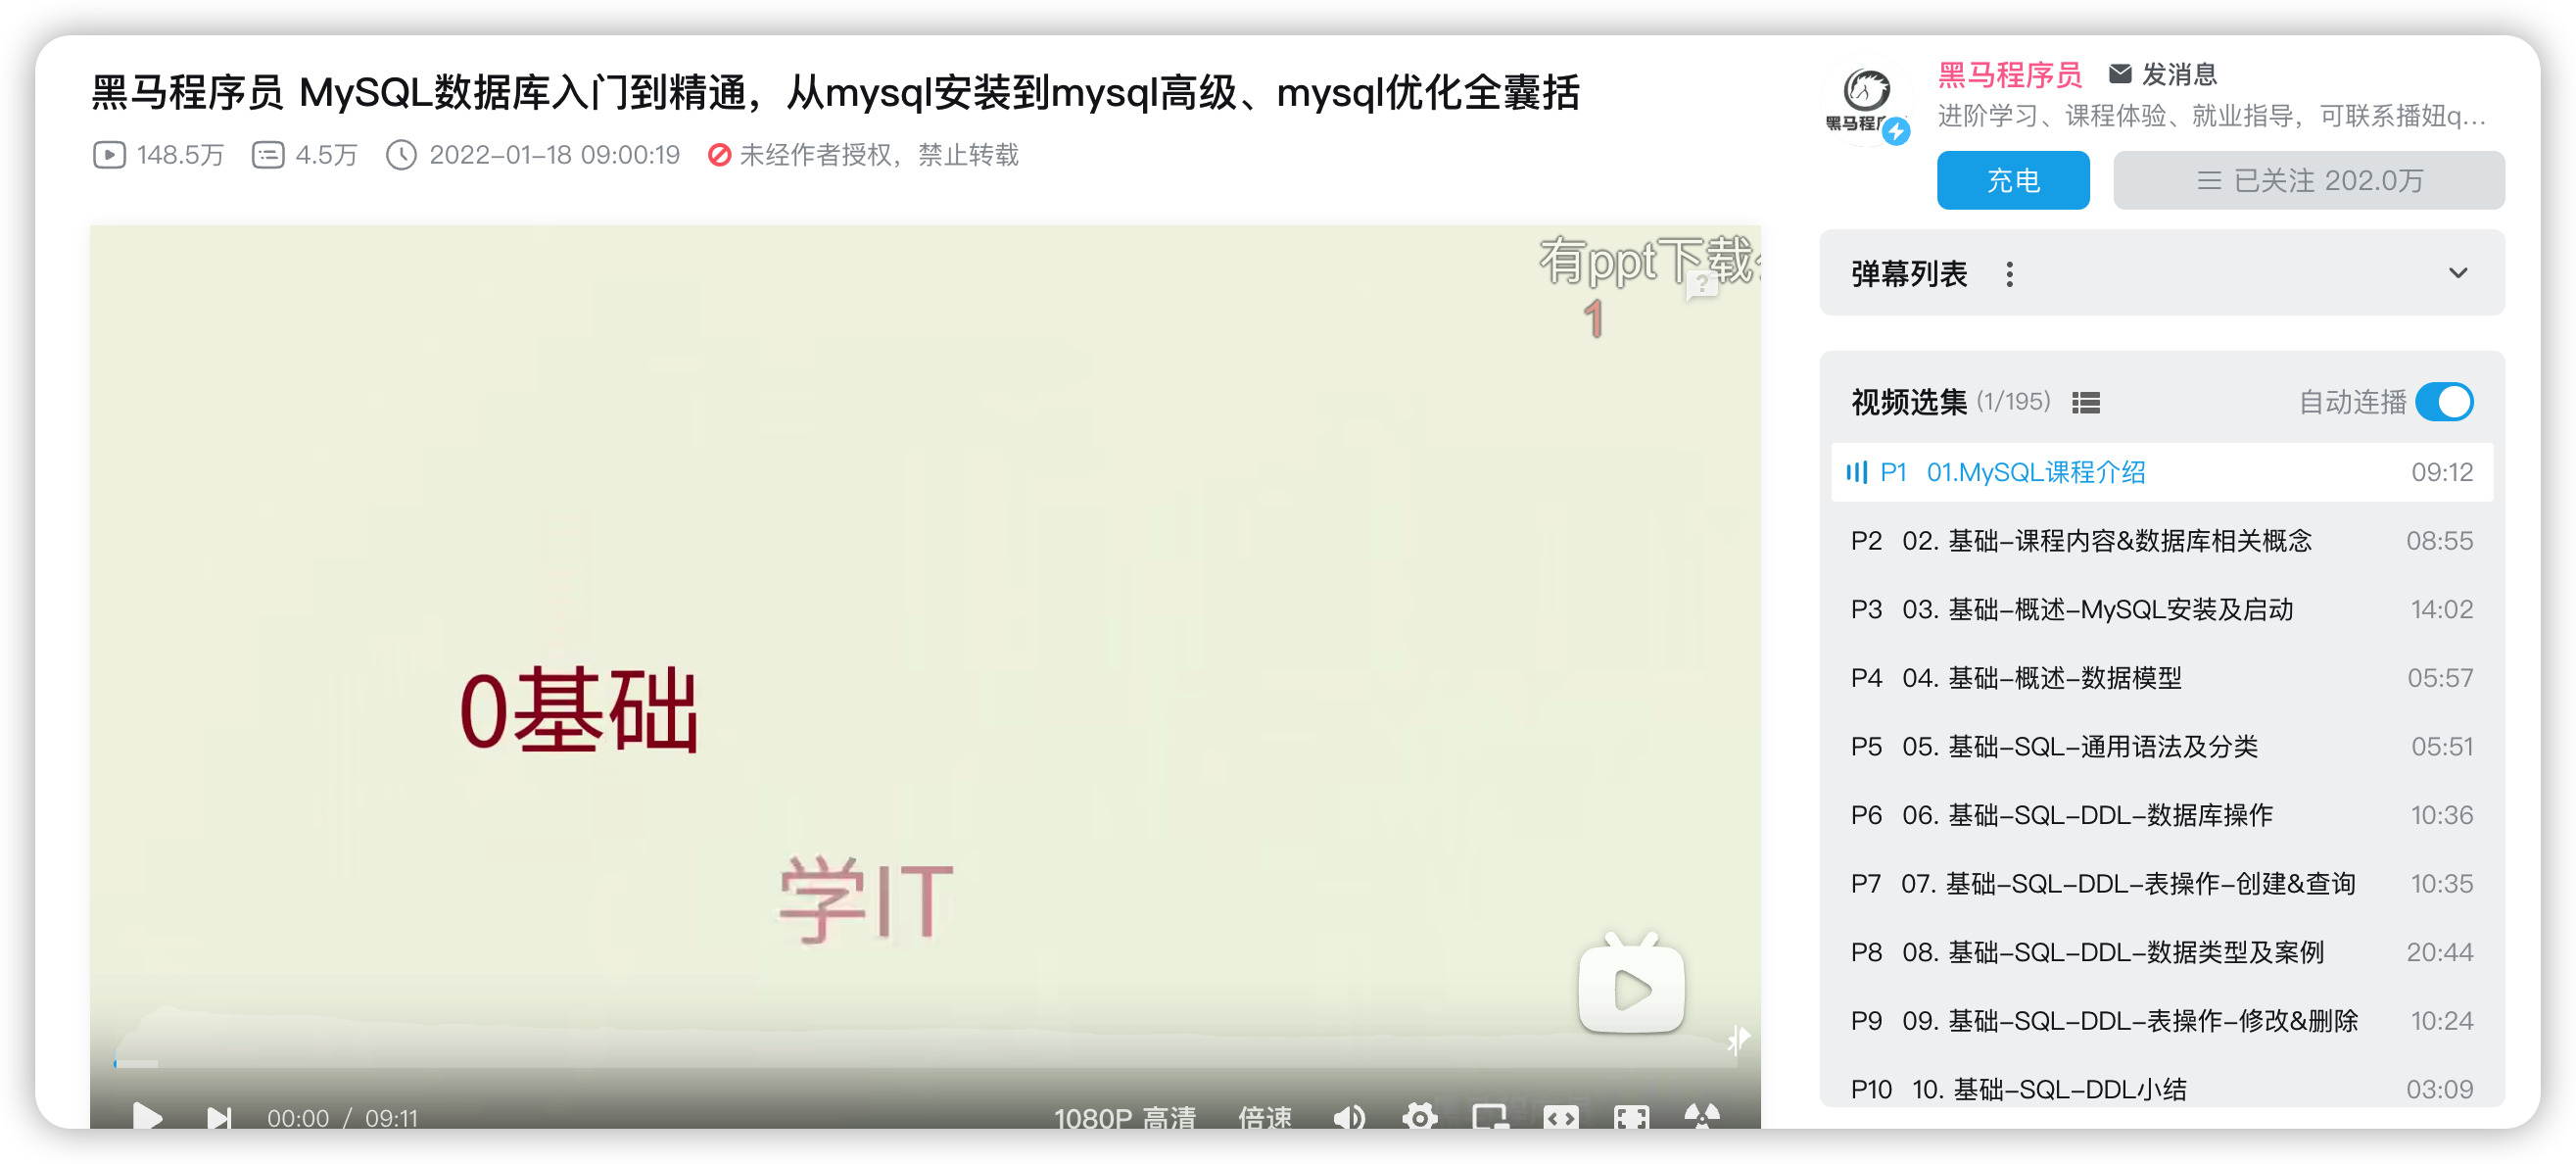Screen dimensions: 2576x1164
Task: Select episode P7 表操作-创建&查询
Action: pyautogui.click(x=2162, y=884)
